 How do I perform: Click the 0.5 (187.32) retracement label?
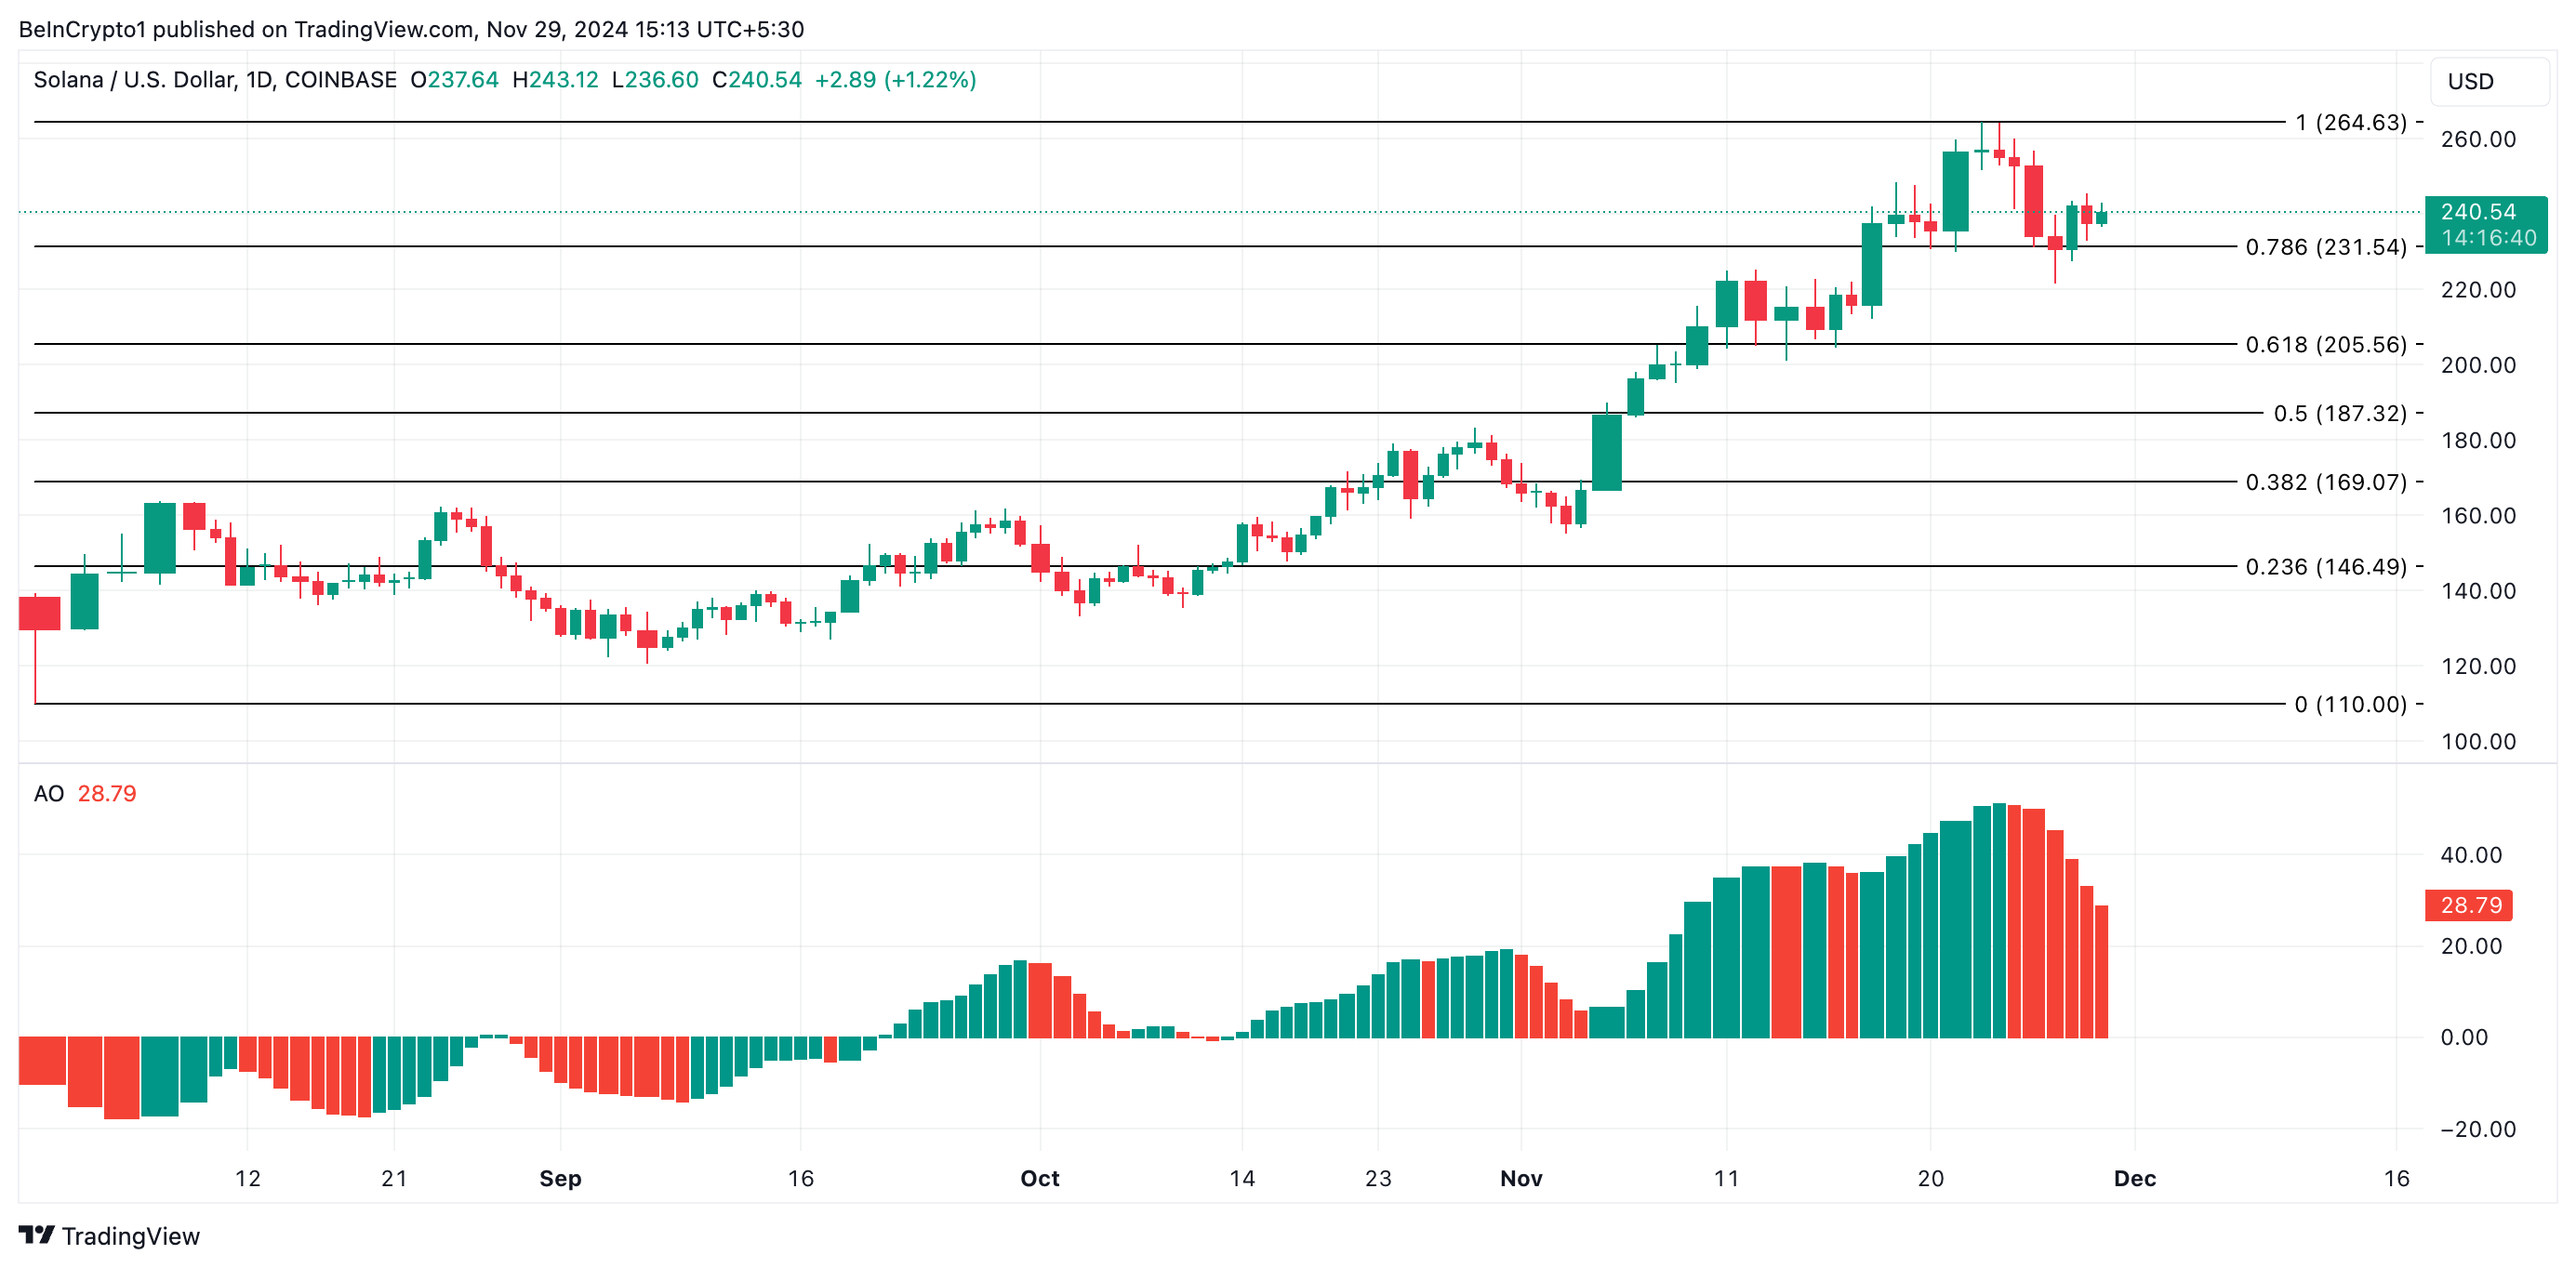2339,413
